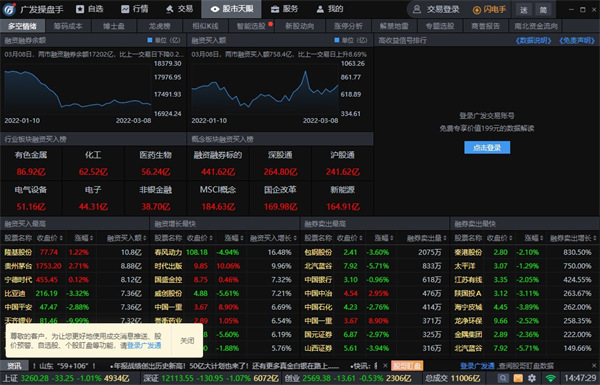This screenshot has height=385, width=600.
Task: Click the 迷 mini mode button
Action: 524,10
